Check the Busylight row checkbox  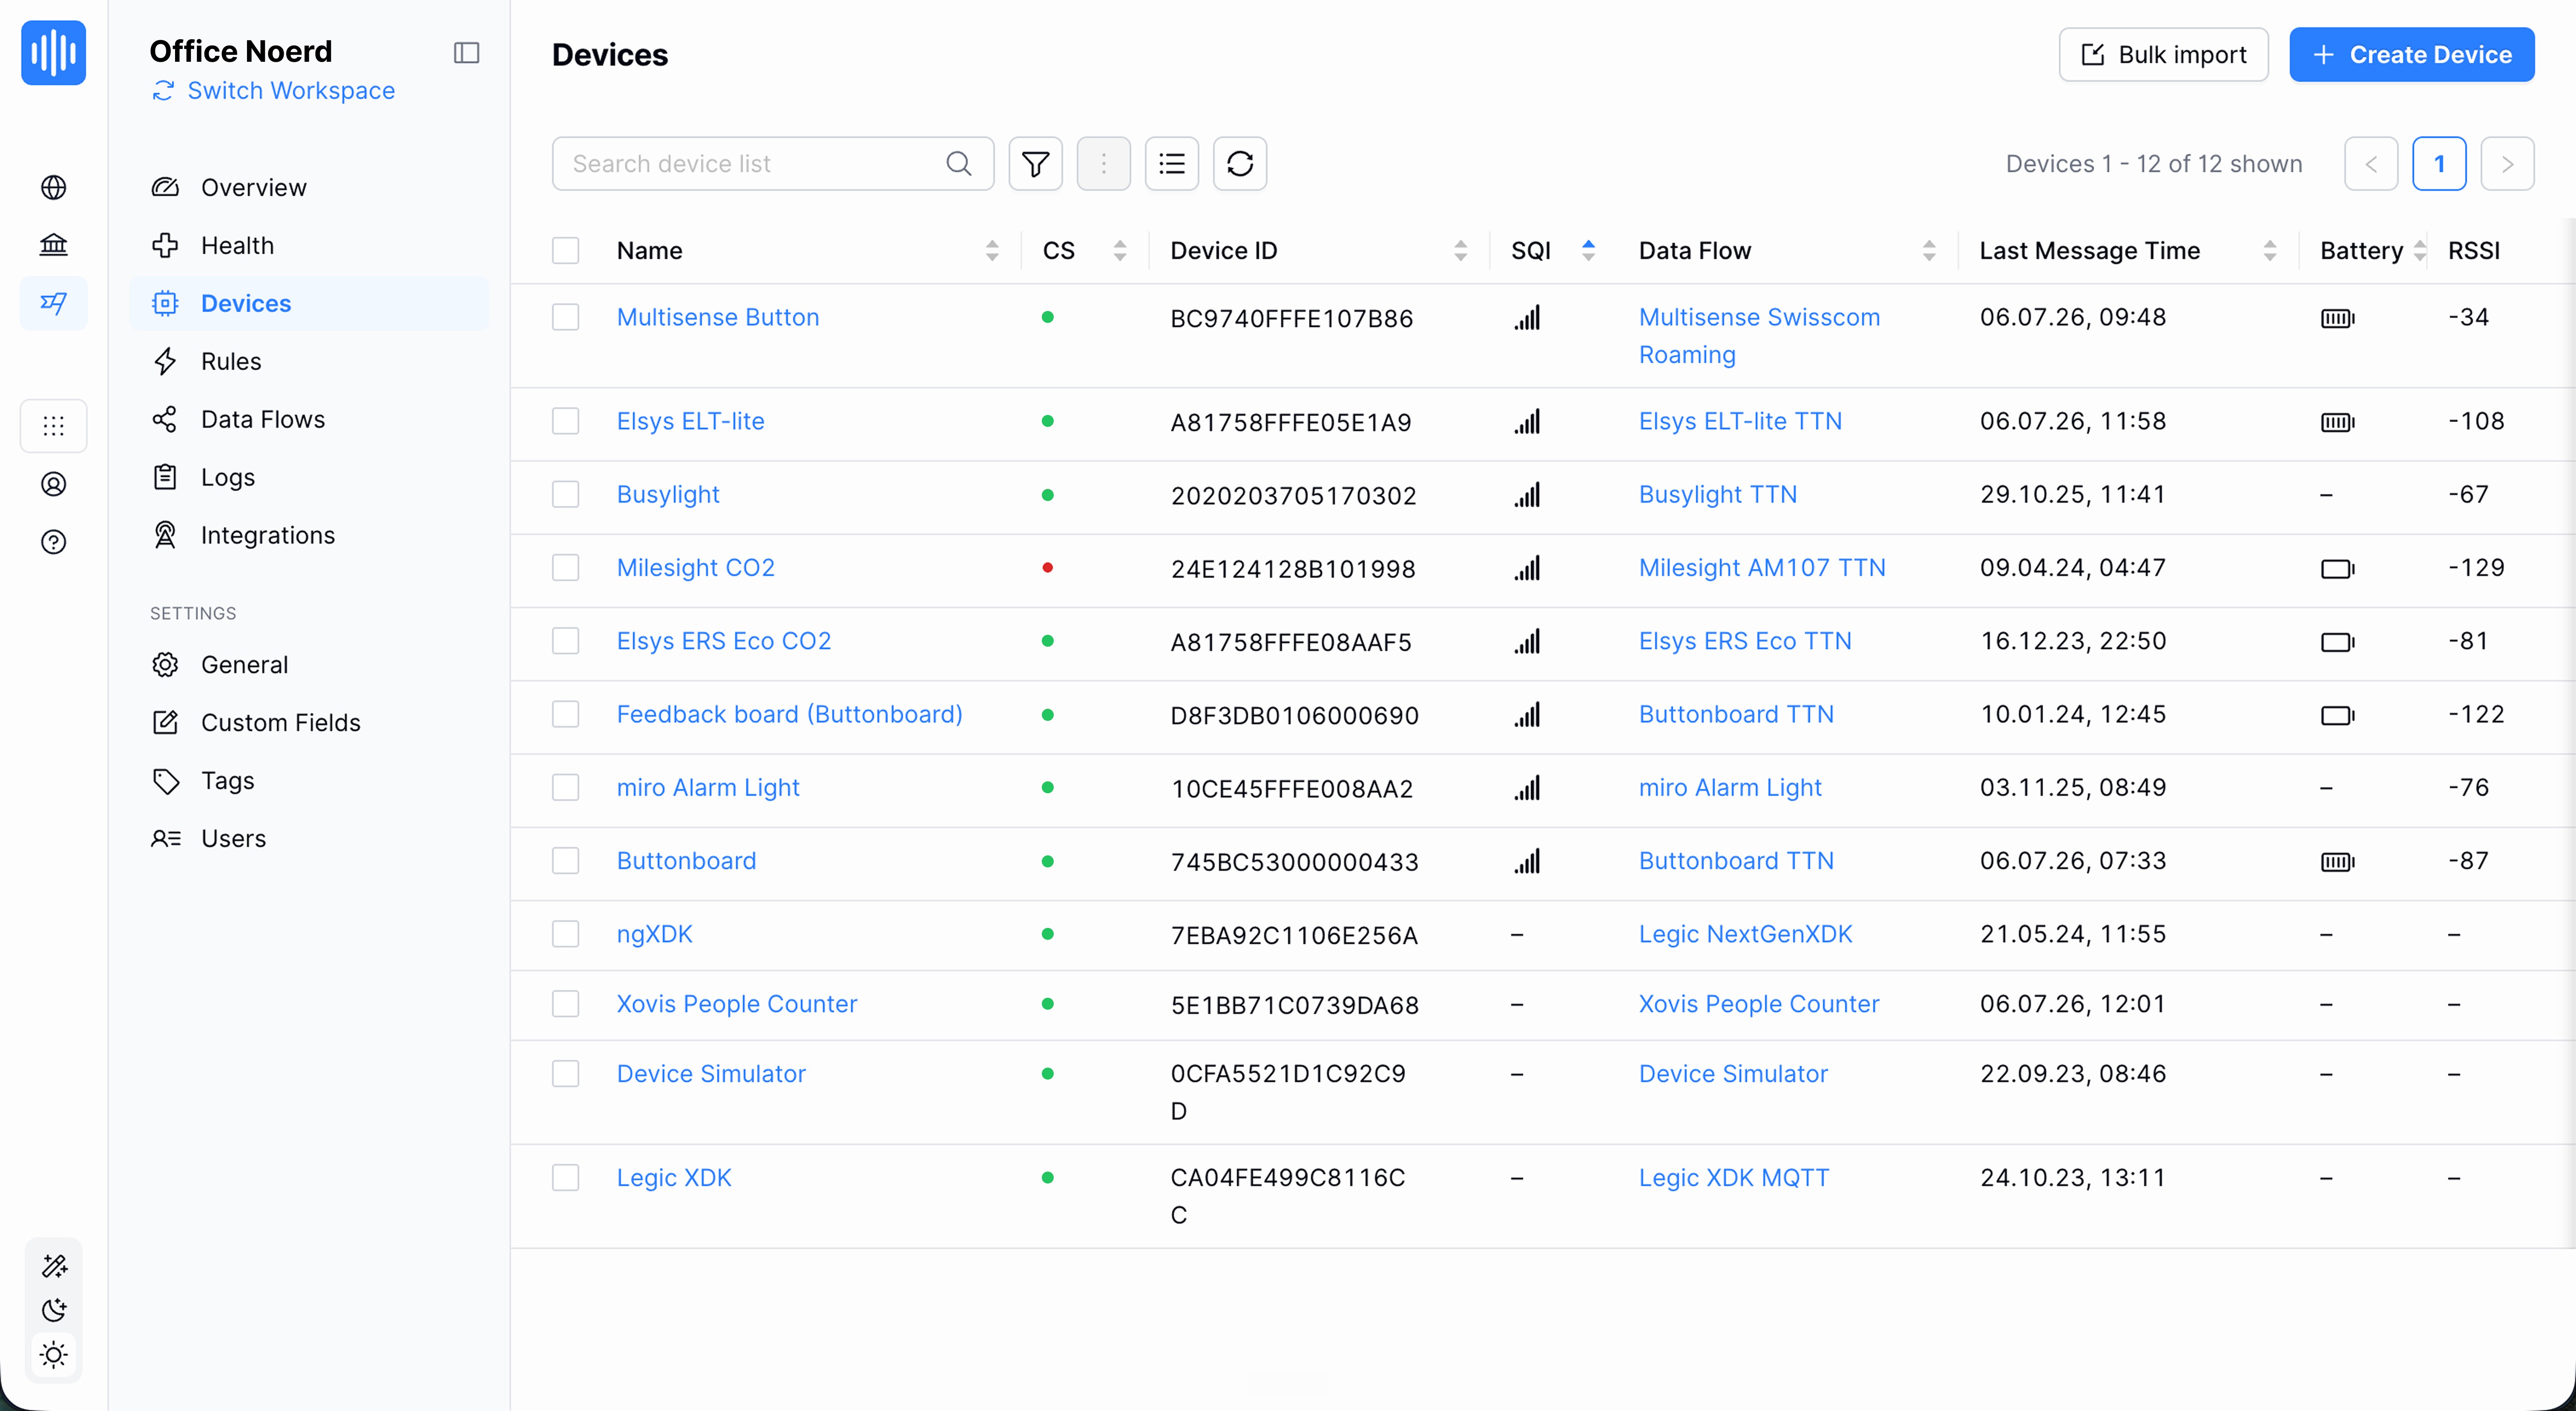click(565, 494)
